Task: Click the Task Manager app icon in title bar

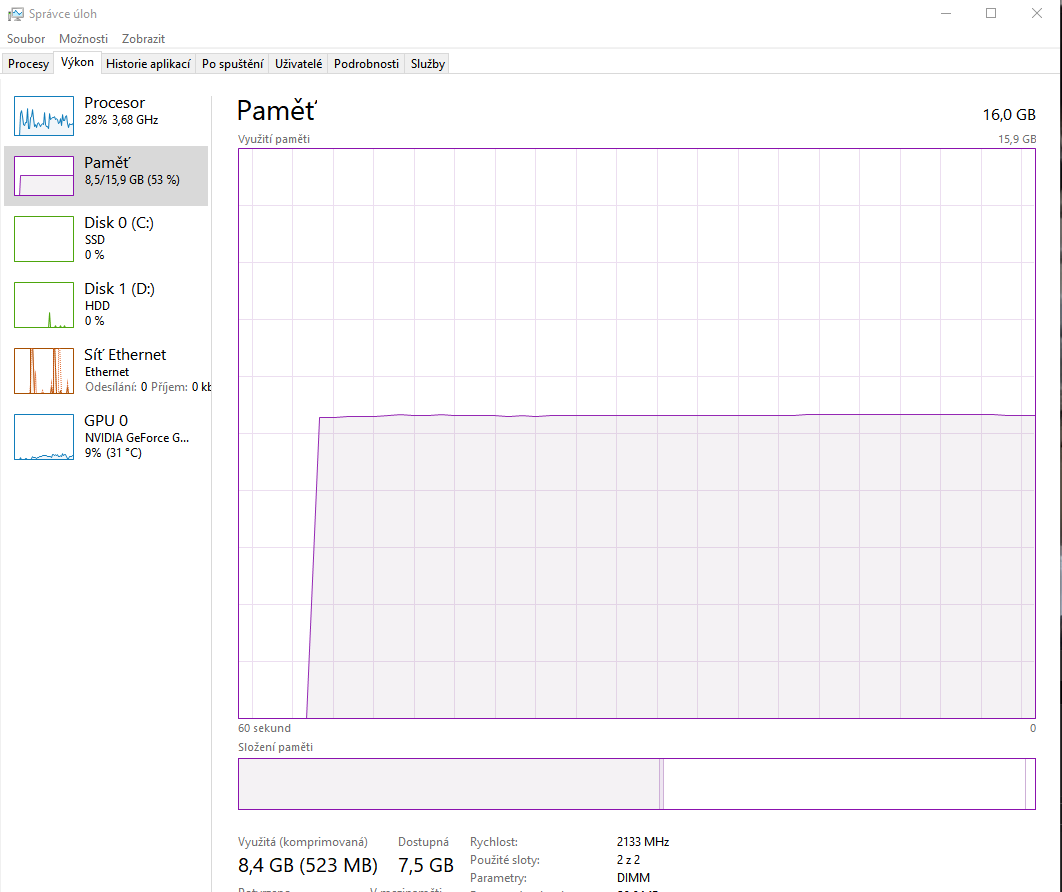Action: click(x=15, y=14)
